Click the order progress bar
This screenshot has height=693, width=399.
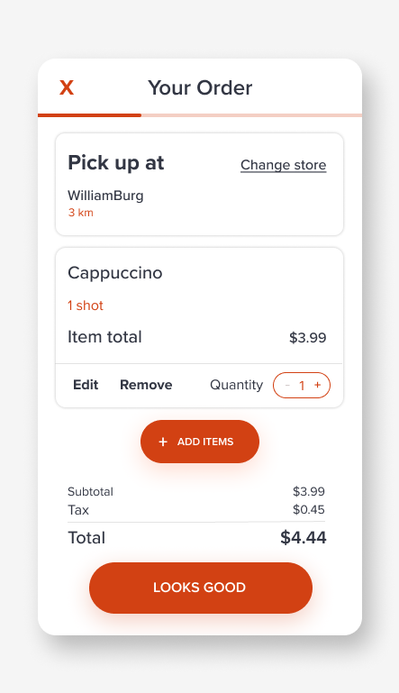[200, 115]
